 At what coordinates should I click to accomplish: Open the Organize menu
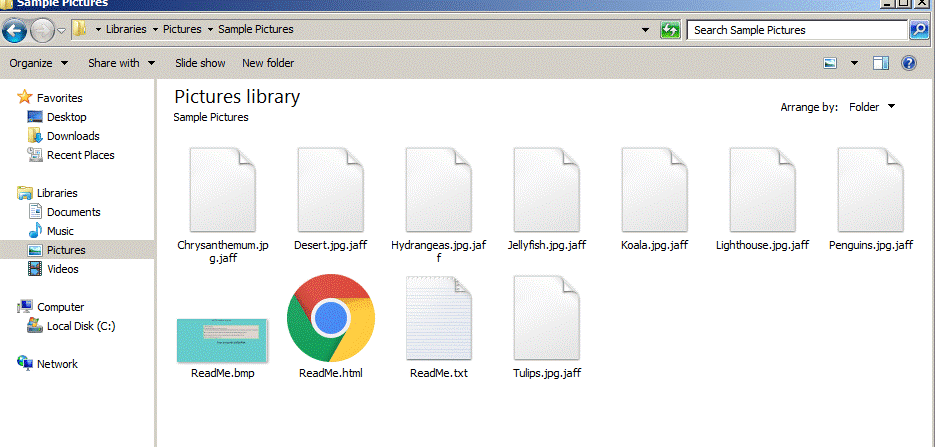point(39,63)
